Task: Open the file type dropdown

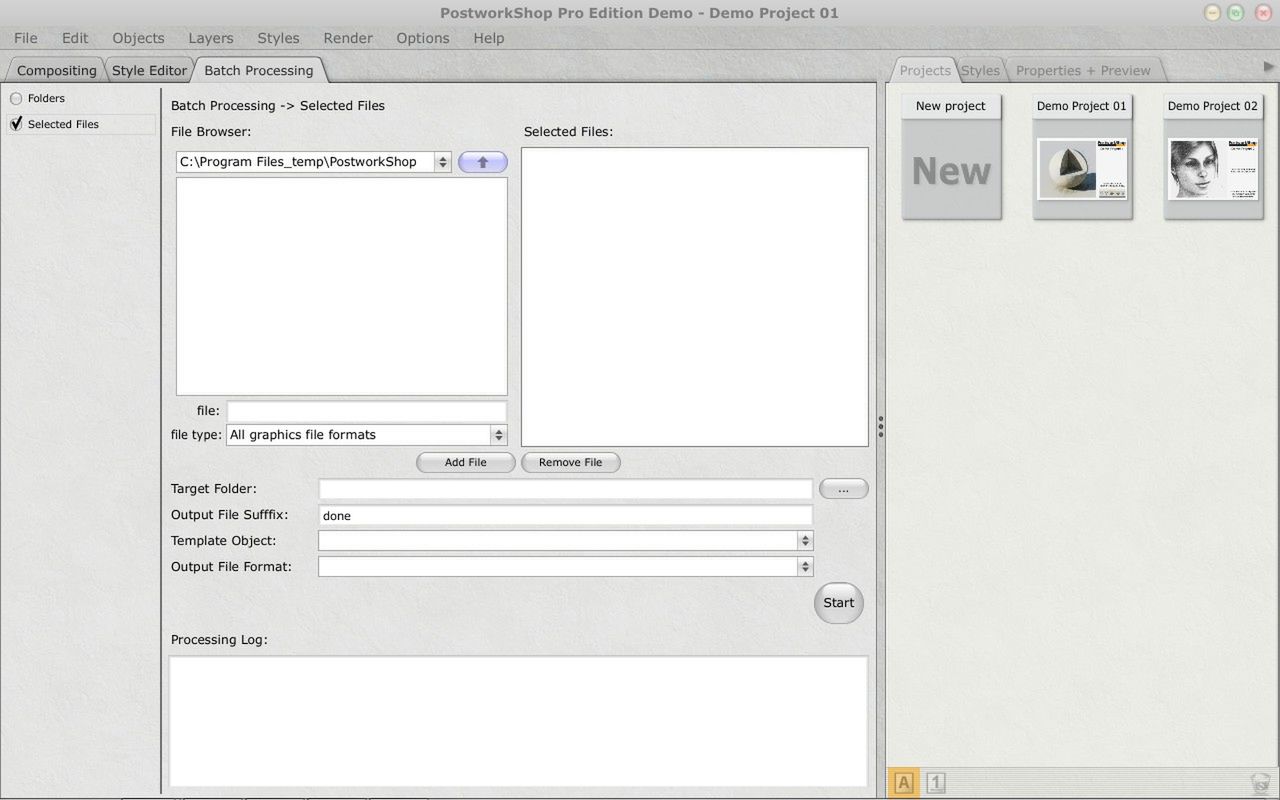Action: (498, 435)
